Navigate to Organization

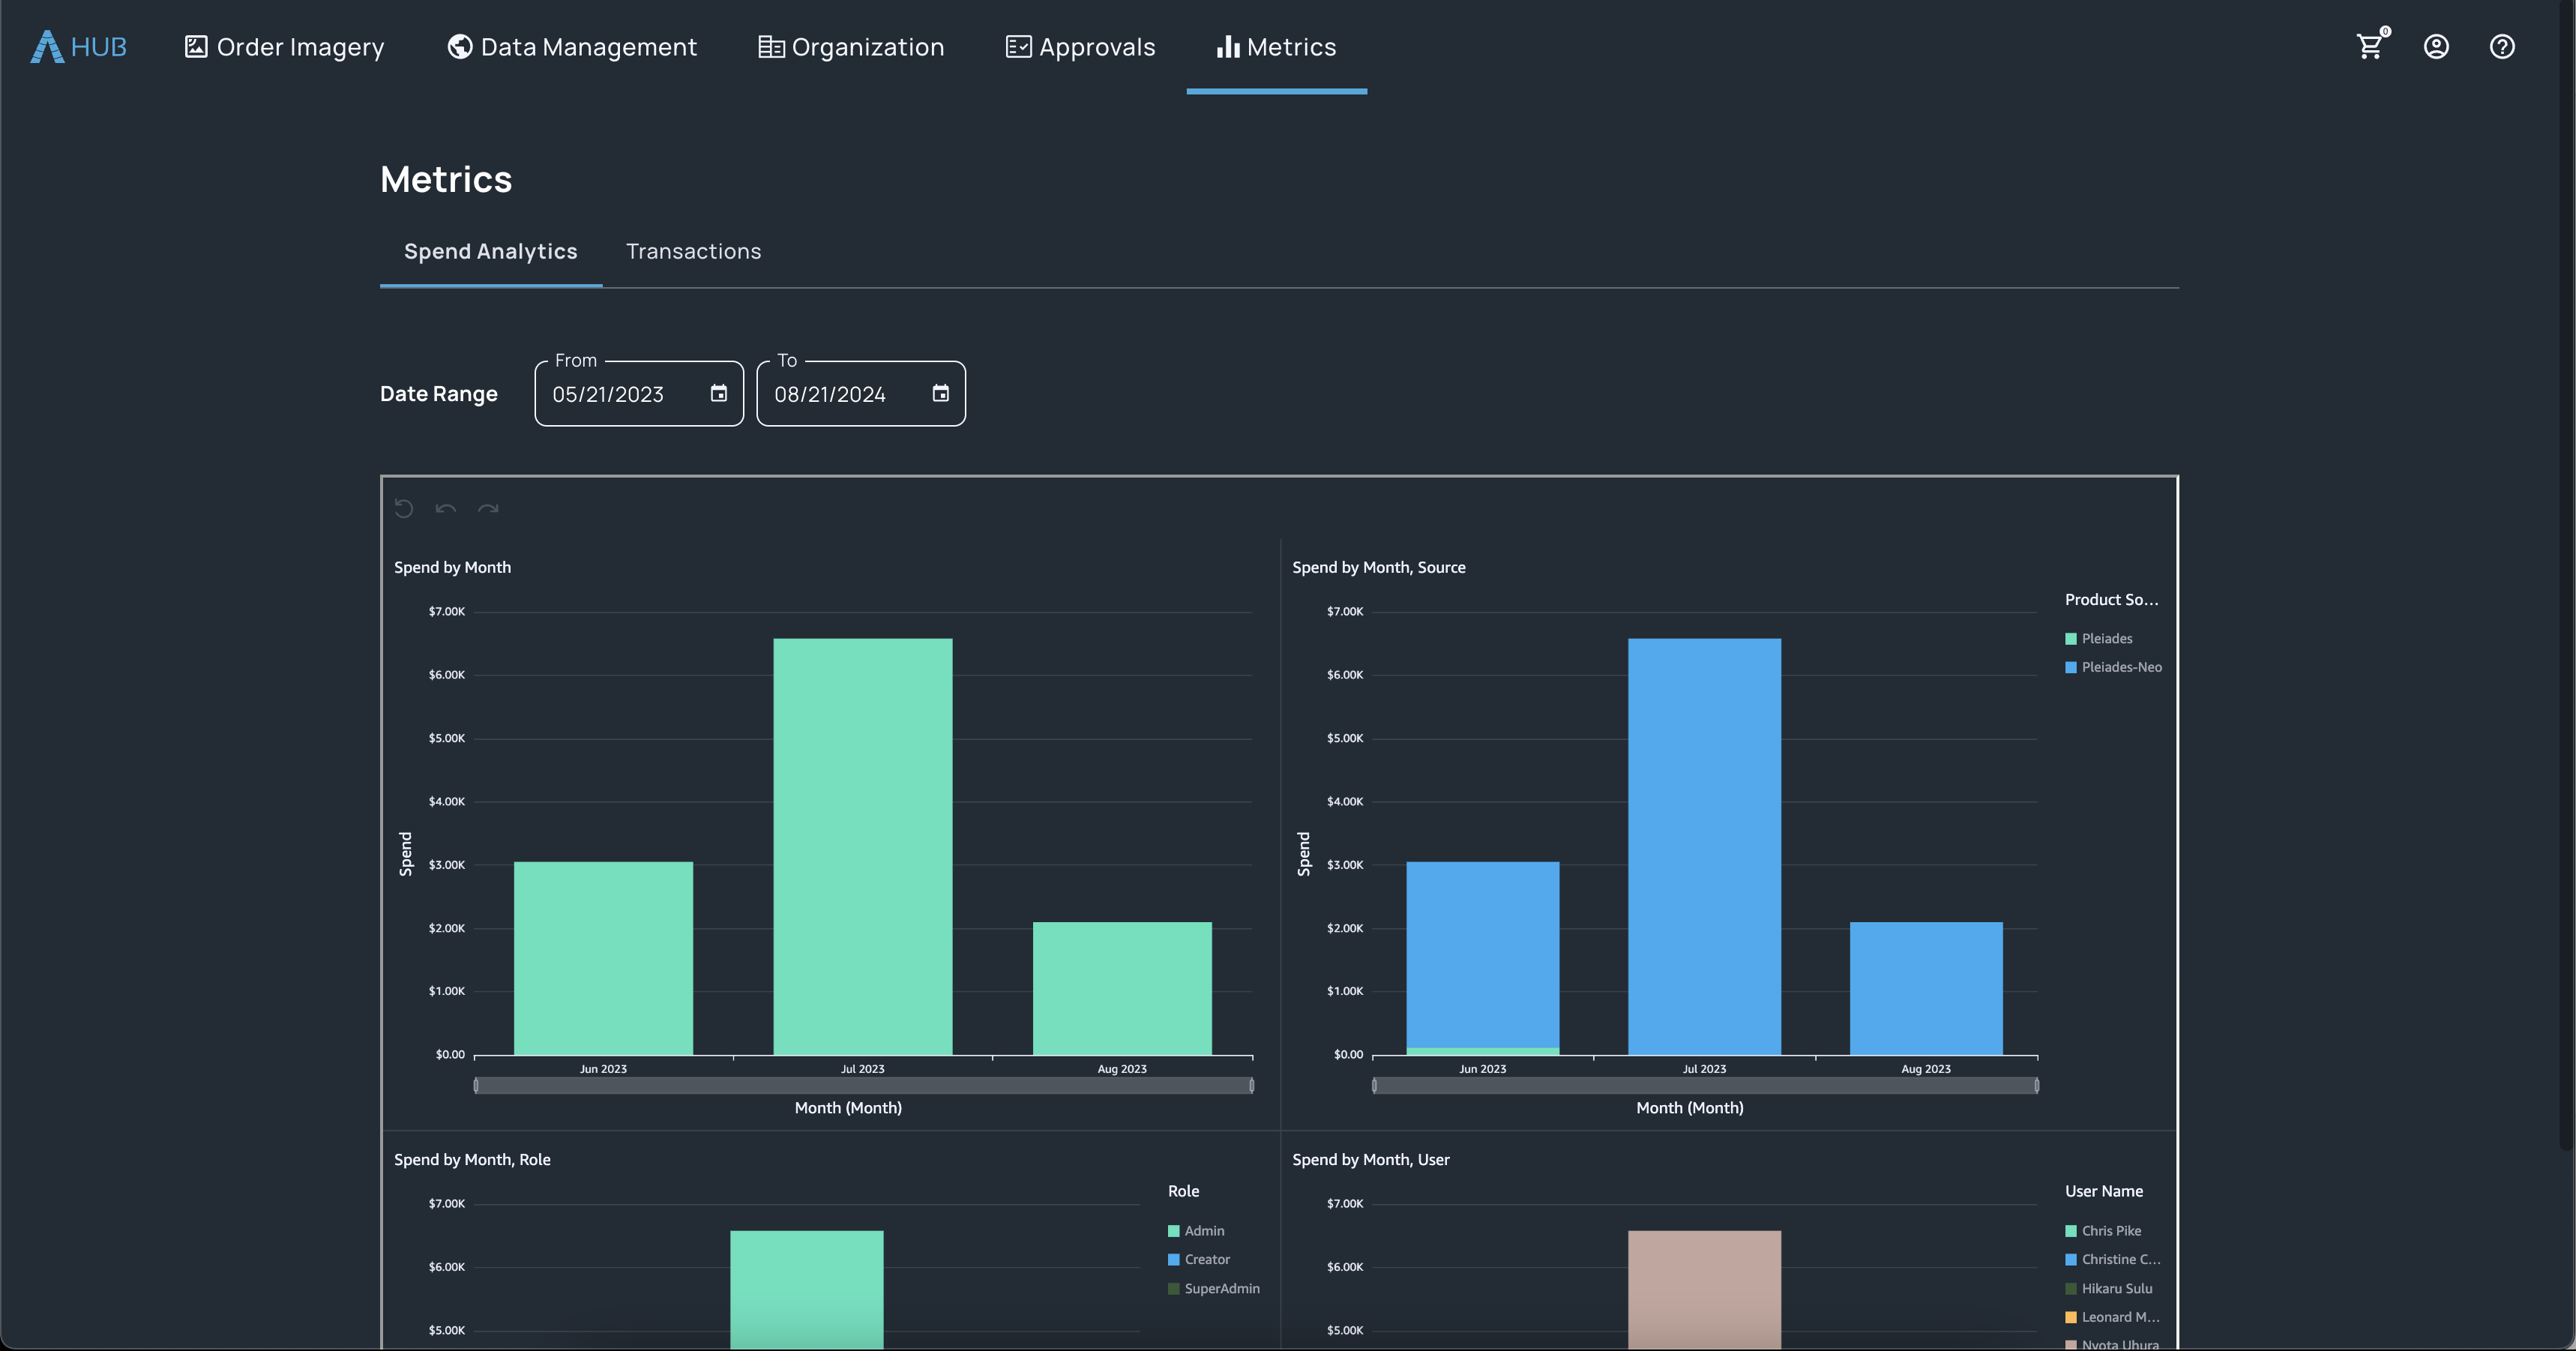click(851, 46)
